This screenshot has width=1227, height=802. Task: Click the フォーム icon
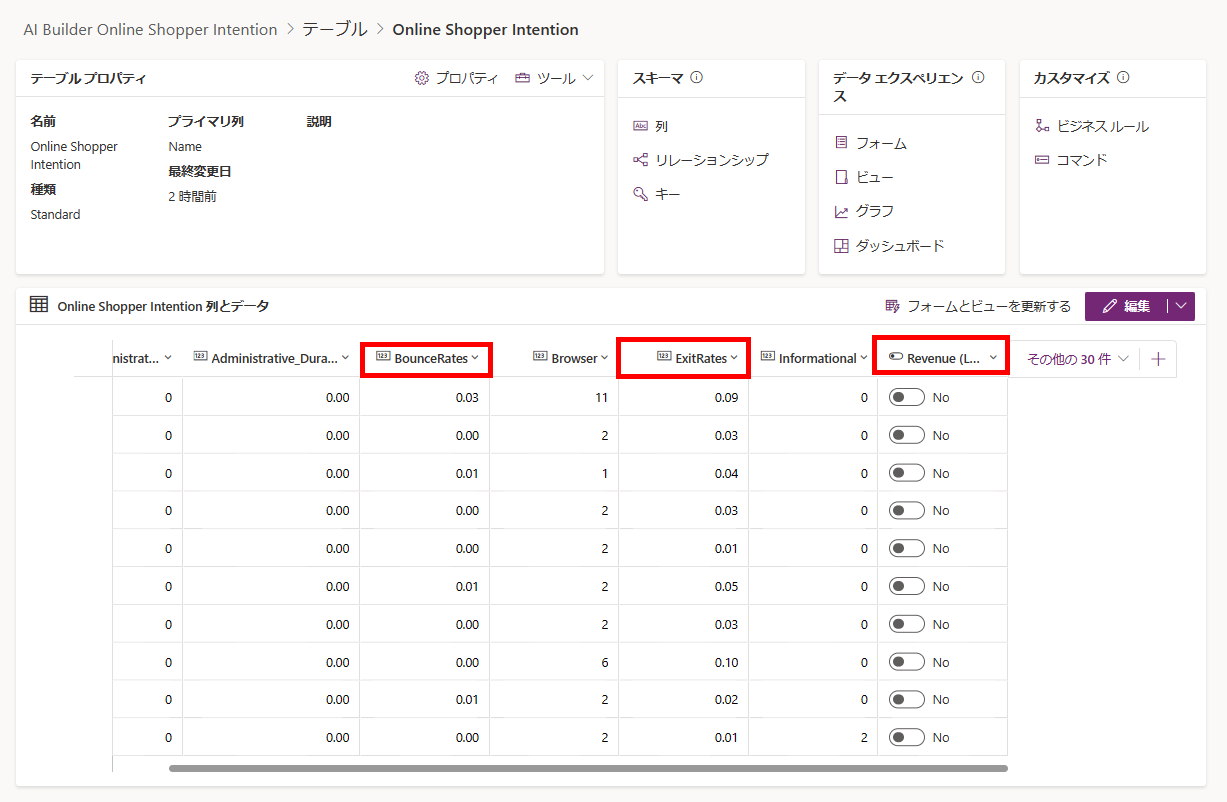[x=841, y=143]
